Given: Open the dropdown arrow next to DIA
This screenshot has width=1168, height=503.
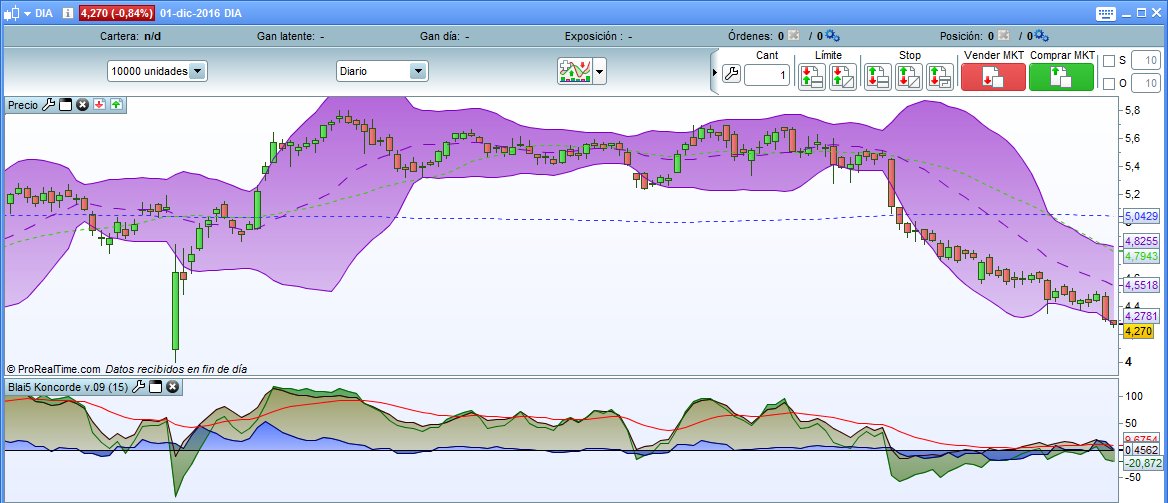Looking at the screenshot, I should [28, 13].
